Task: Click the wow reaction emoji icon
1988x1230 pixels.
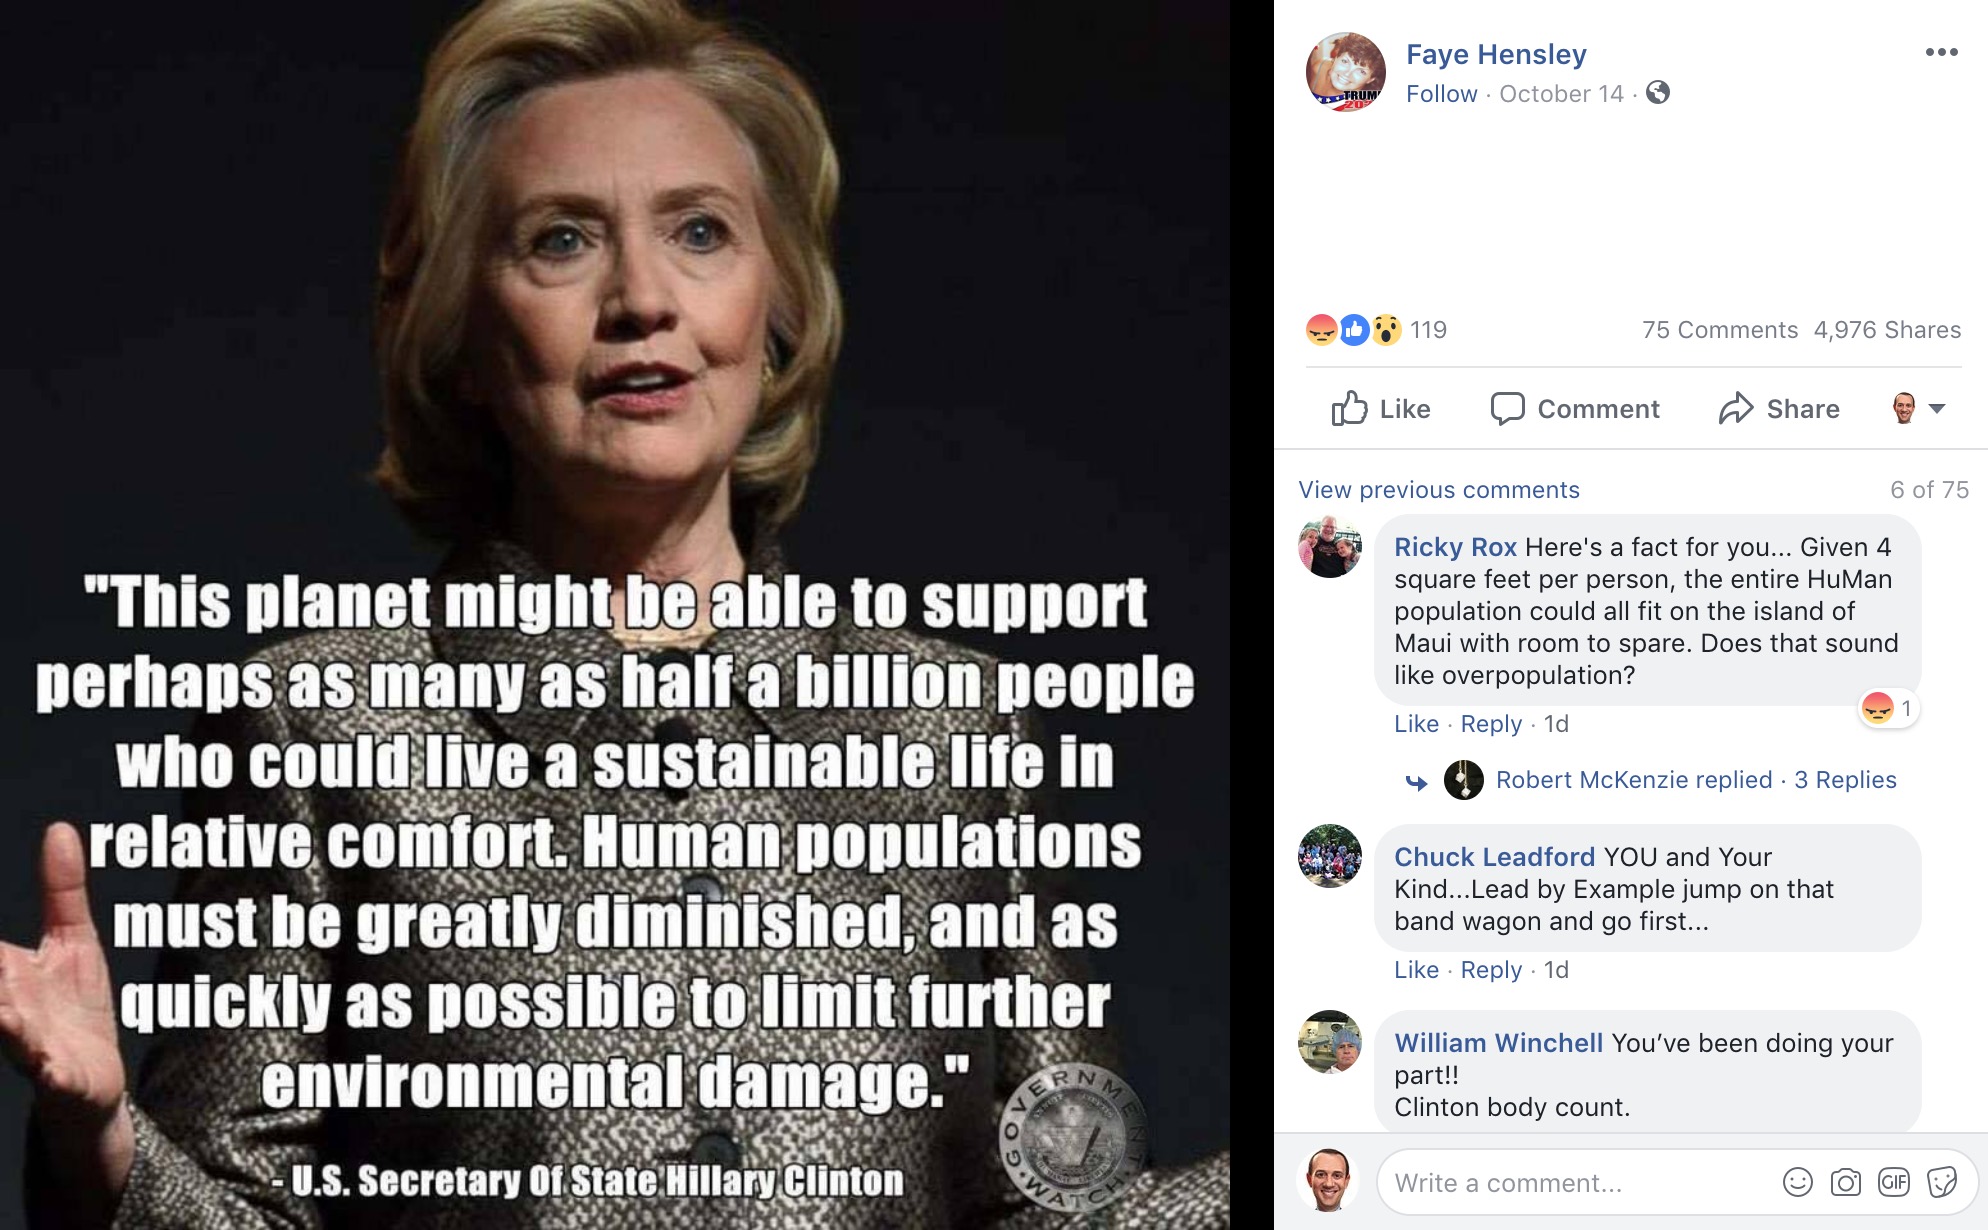Action: pyautogui.click(x=1386, y=331)
